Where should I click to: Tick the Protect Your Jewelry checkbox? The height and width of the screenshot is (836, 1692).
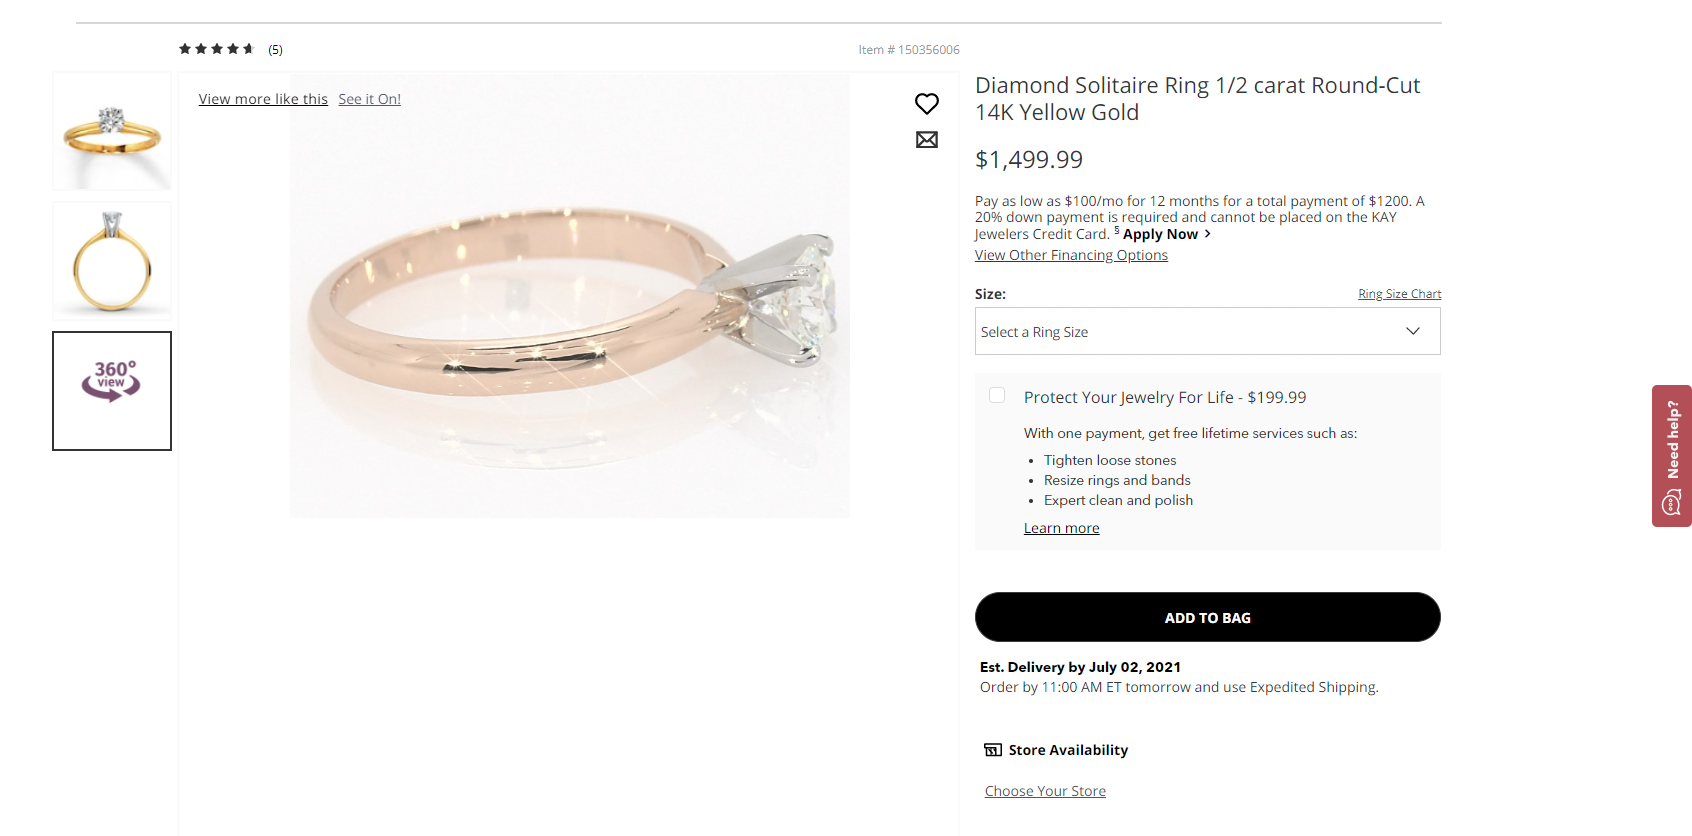pos(997,395)
